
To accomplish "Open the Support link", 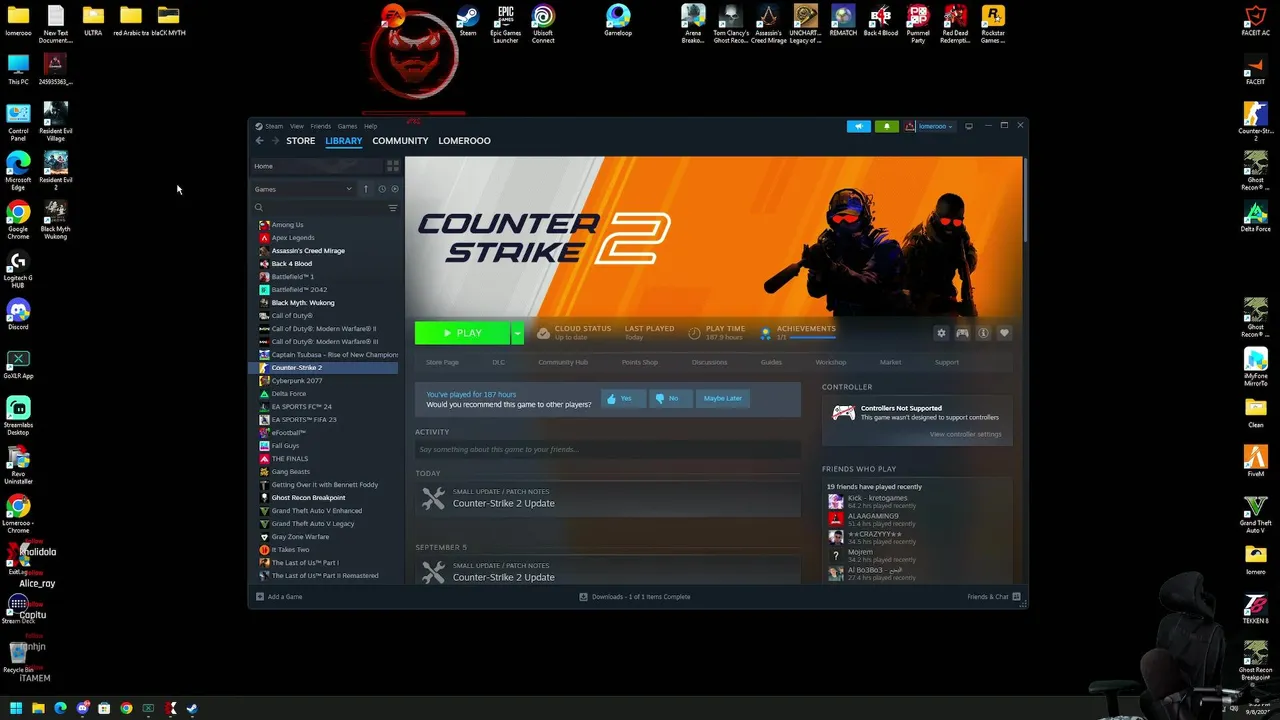I will (x=946, y=362).
